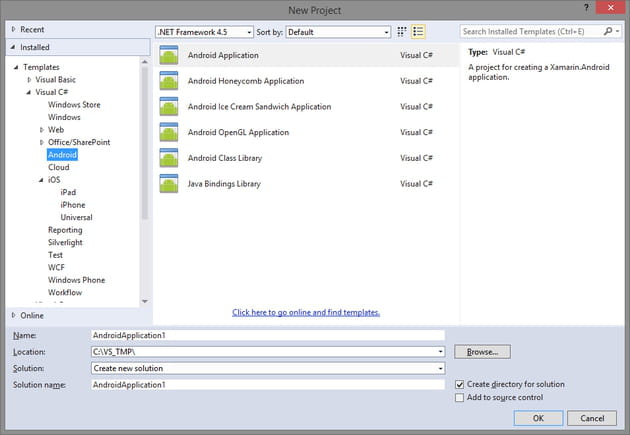Toggle Create directory for solution checkbox
The image size is (630, 435).
click(x=459, y=384)
